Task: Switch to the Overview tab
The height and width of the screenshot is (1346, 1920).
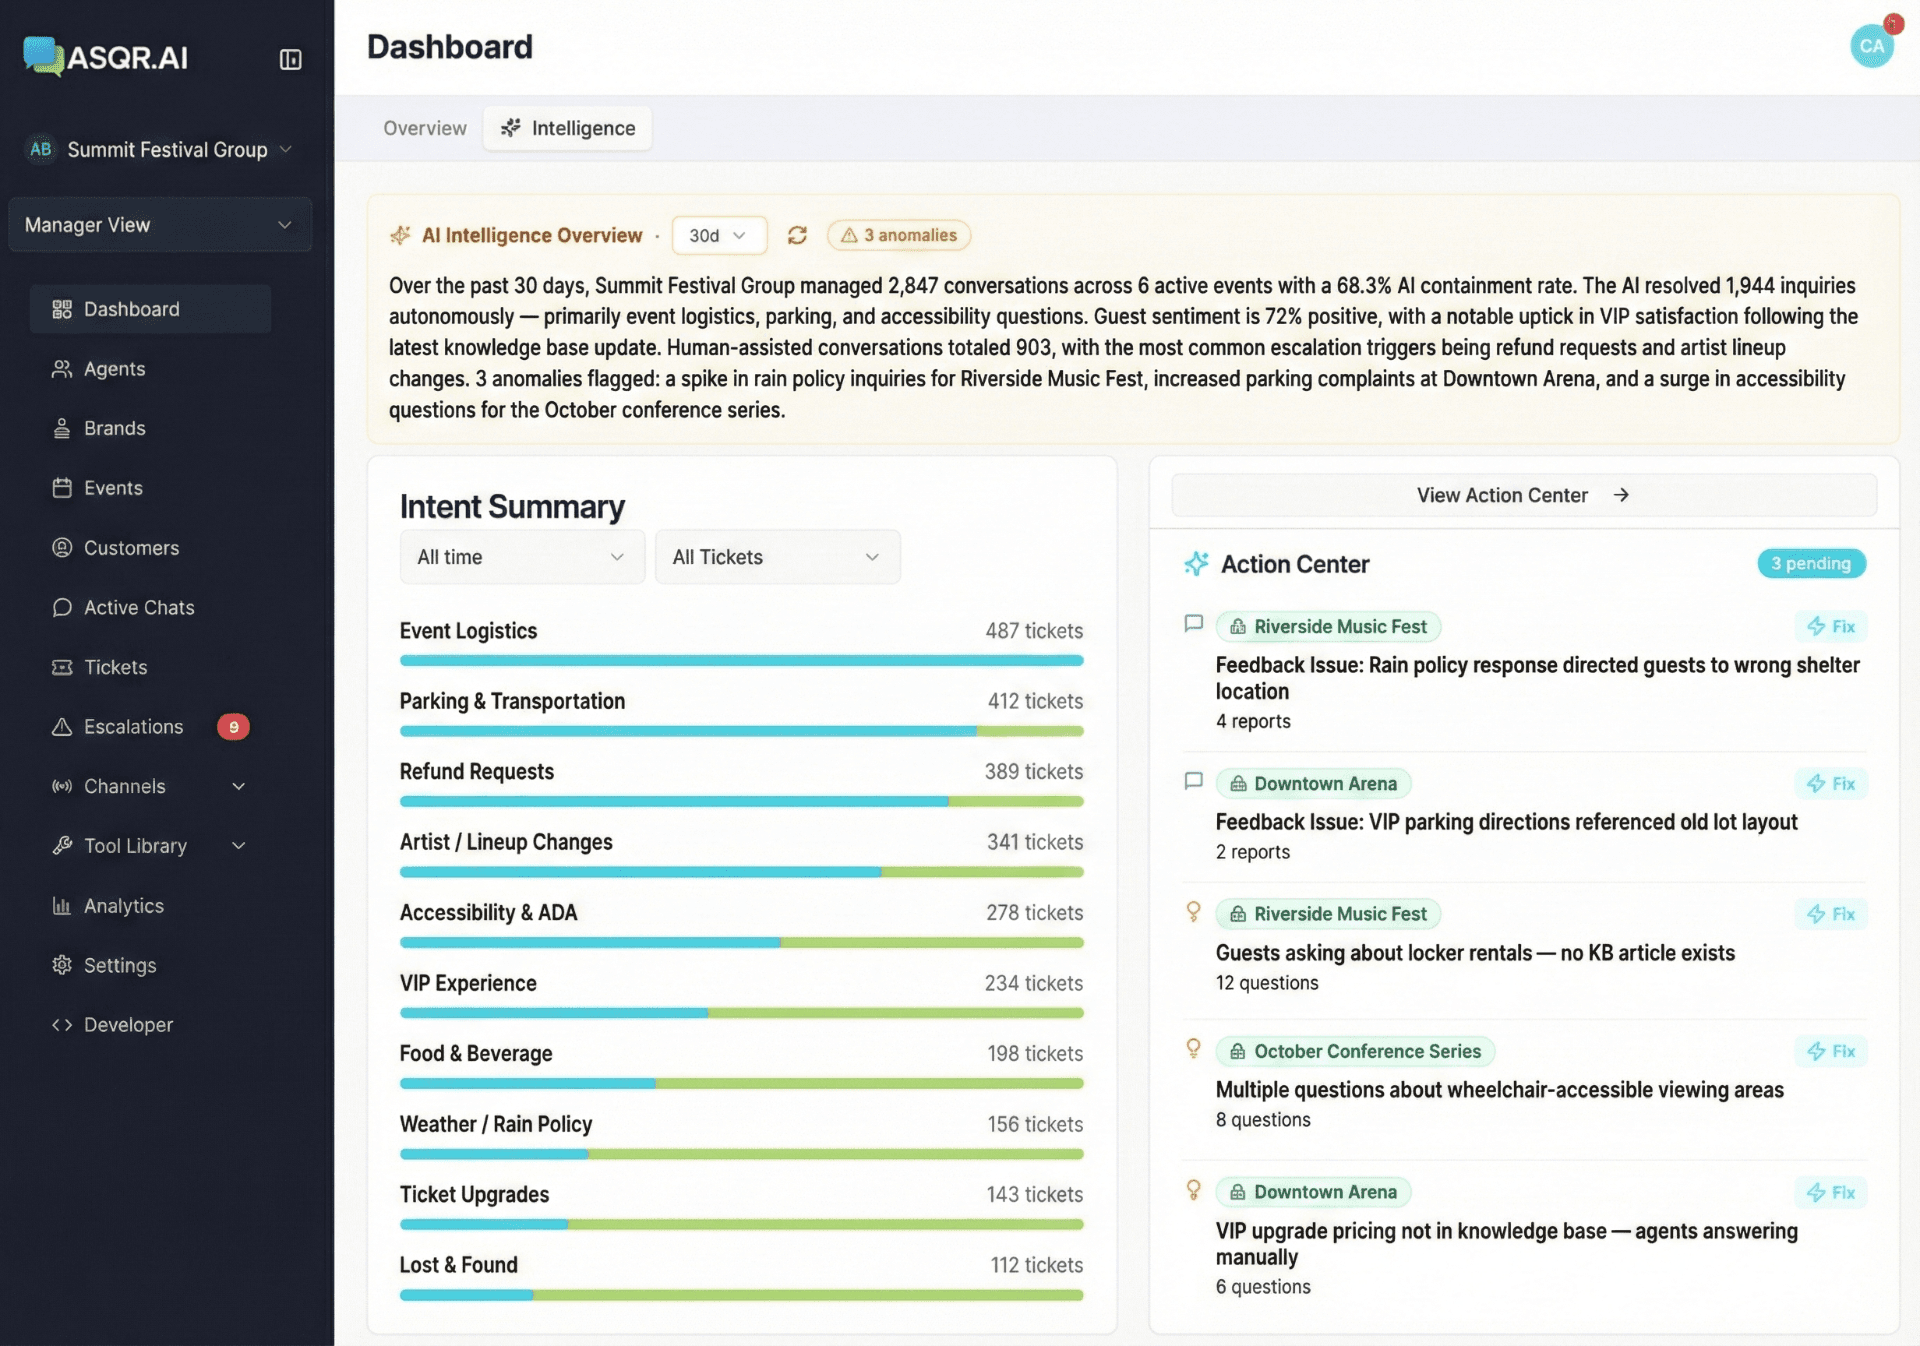Action: pos(424,128)
